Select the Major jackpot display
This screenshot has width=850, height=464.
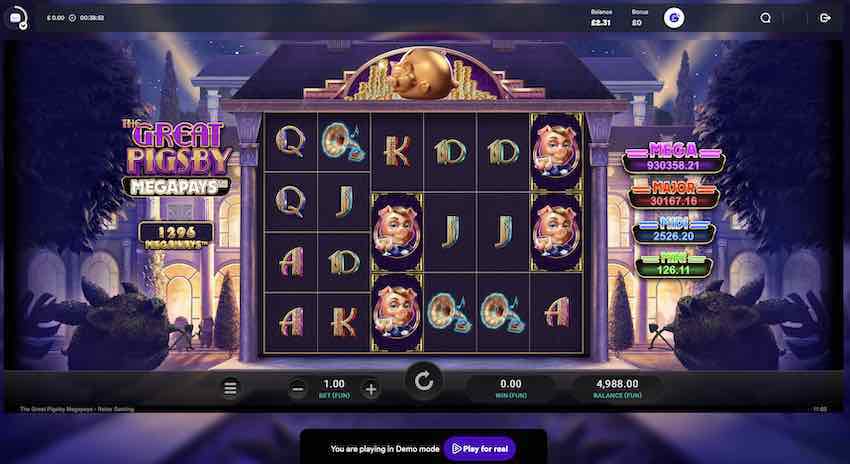point(673,195)
